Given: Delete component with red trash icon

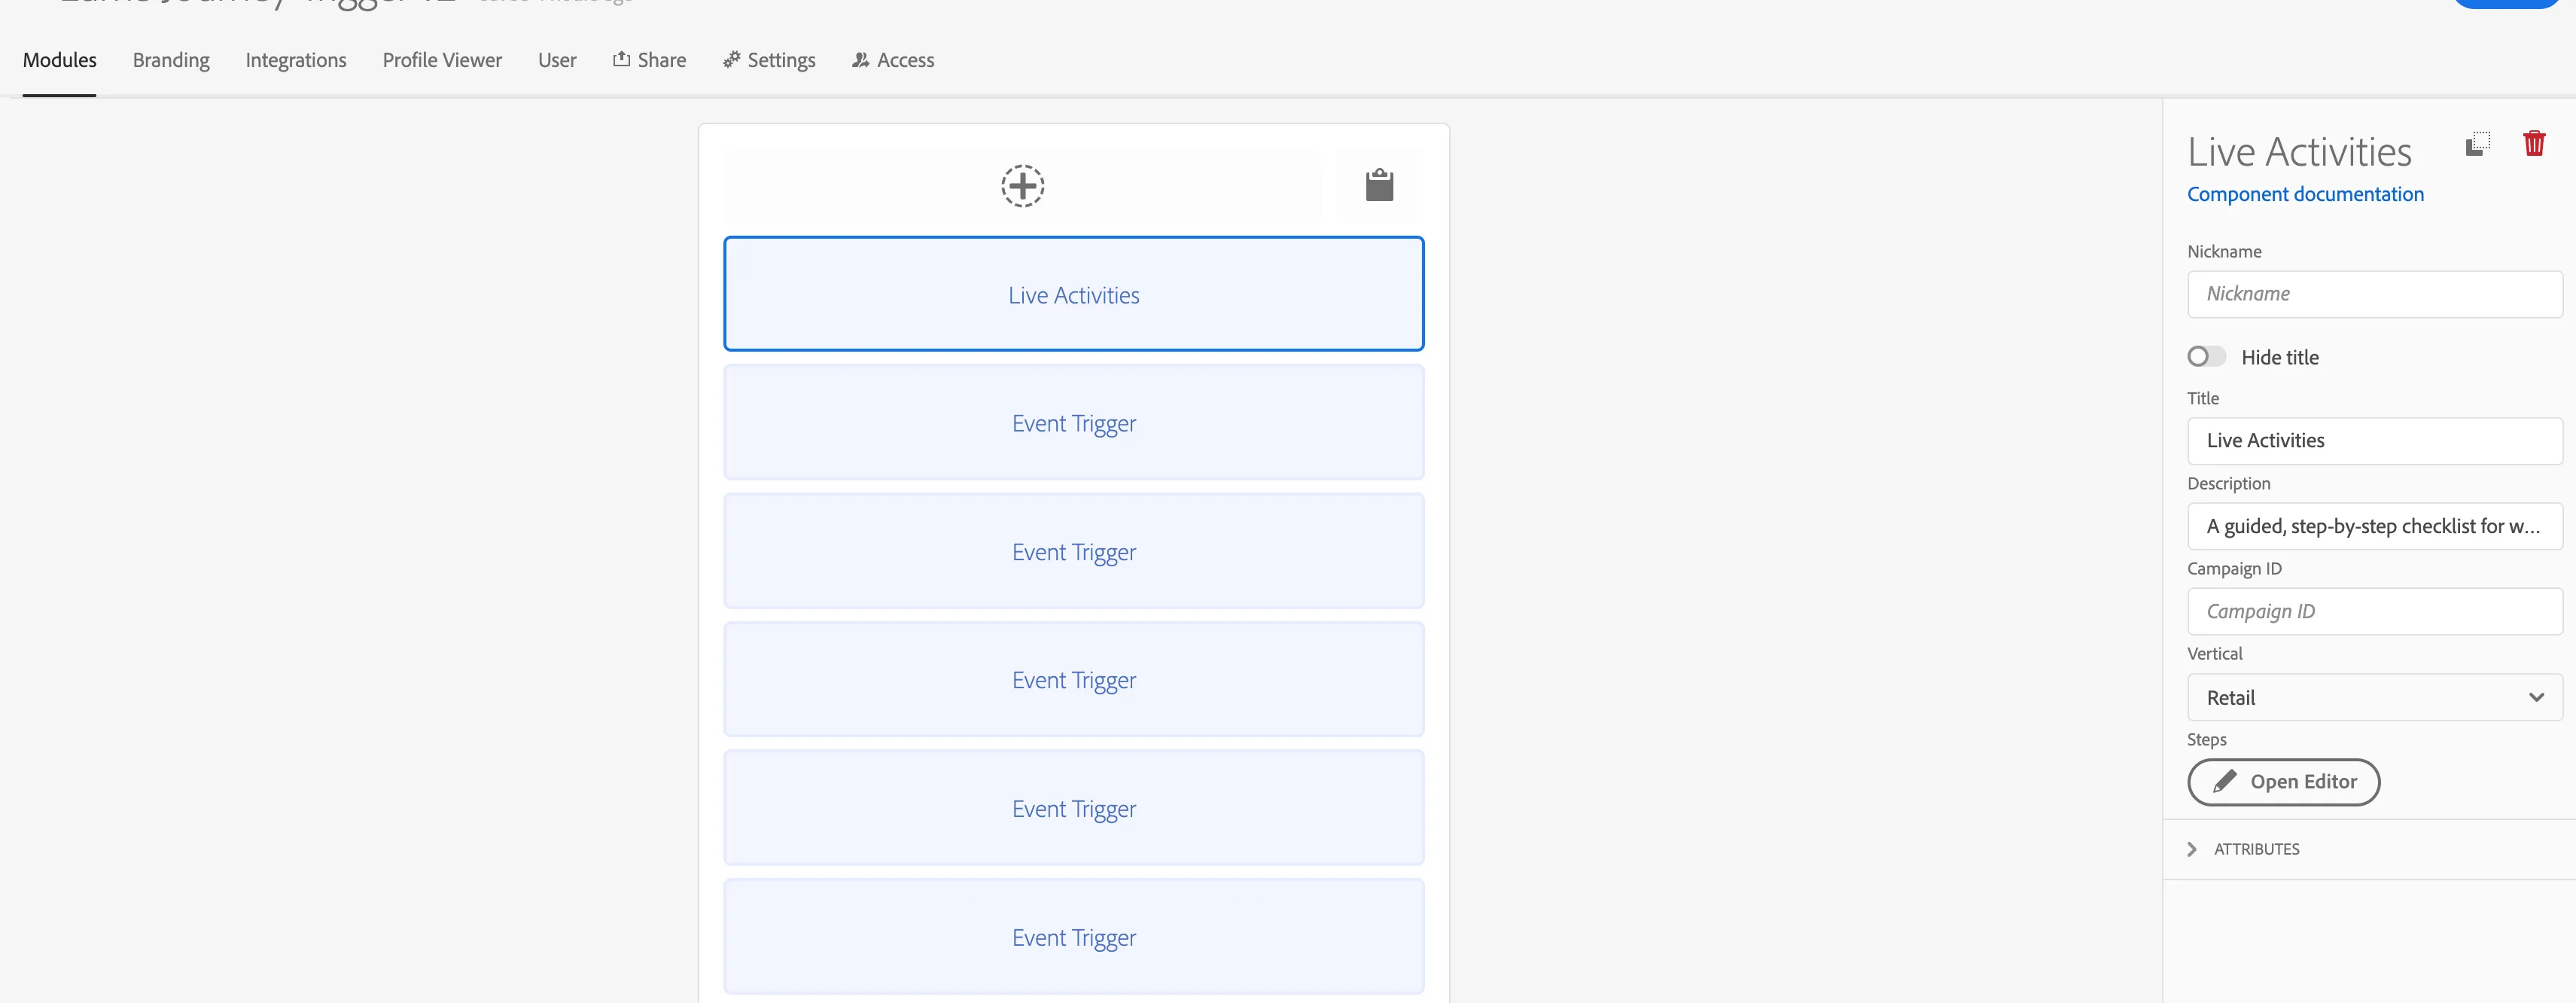Looking at the screenshot, I should 2533,143.
